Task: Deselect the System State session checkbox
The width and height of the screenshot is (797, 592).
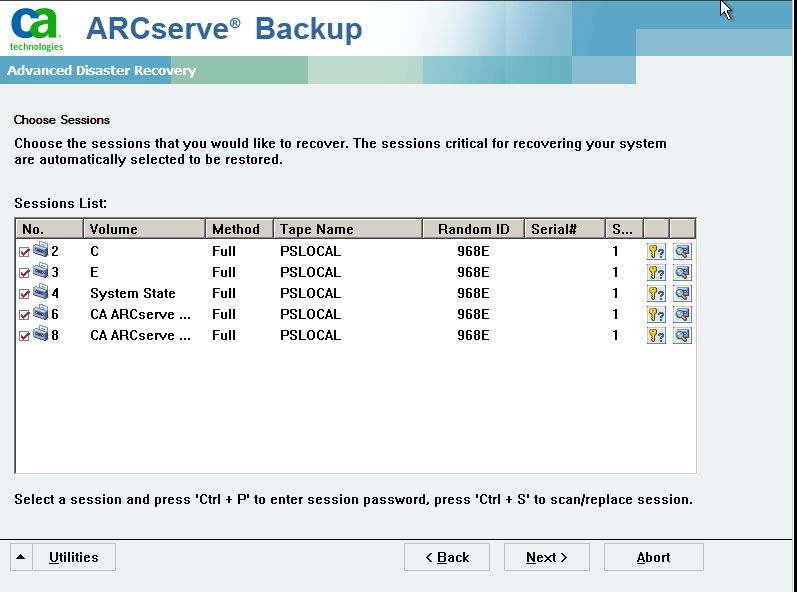Action: pos(24,294)
